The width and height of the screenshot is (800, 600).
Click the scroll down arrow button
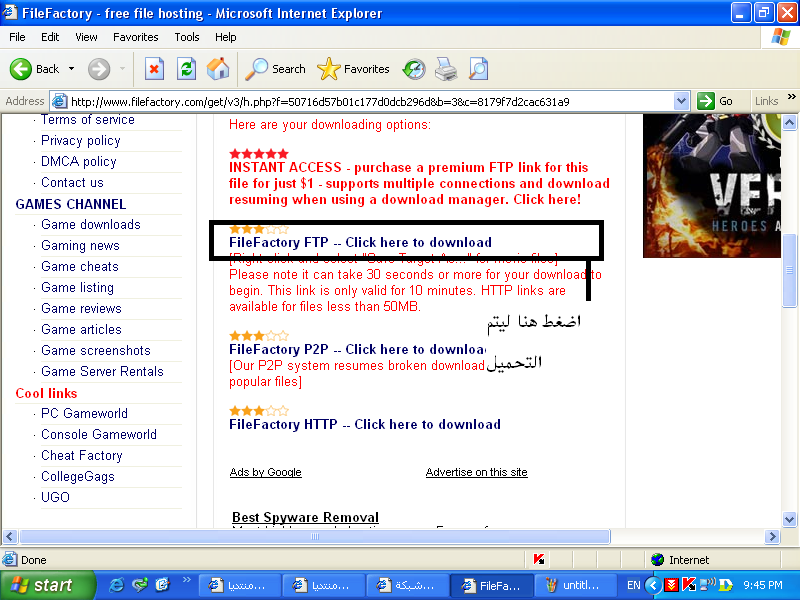(x=789, y=520)
